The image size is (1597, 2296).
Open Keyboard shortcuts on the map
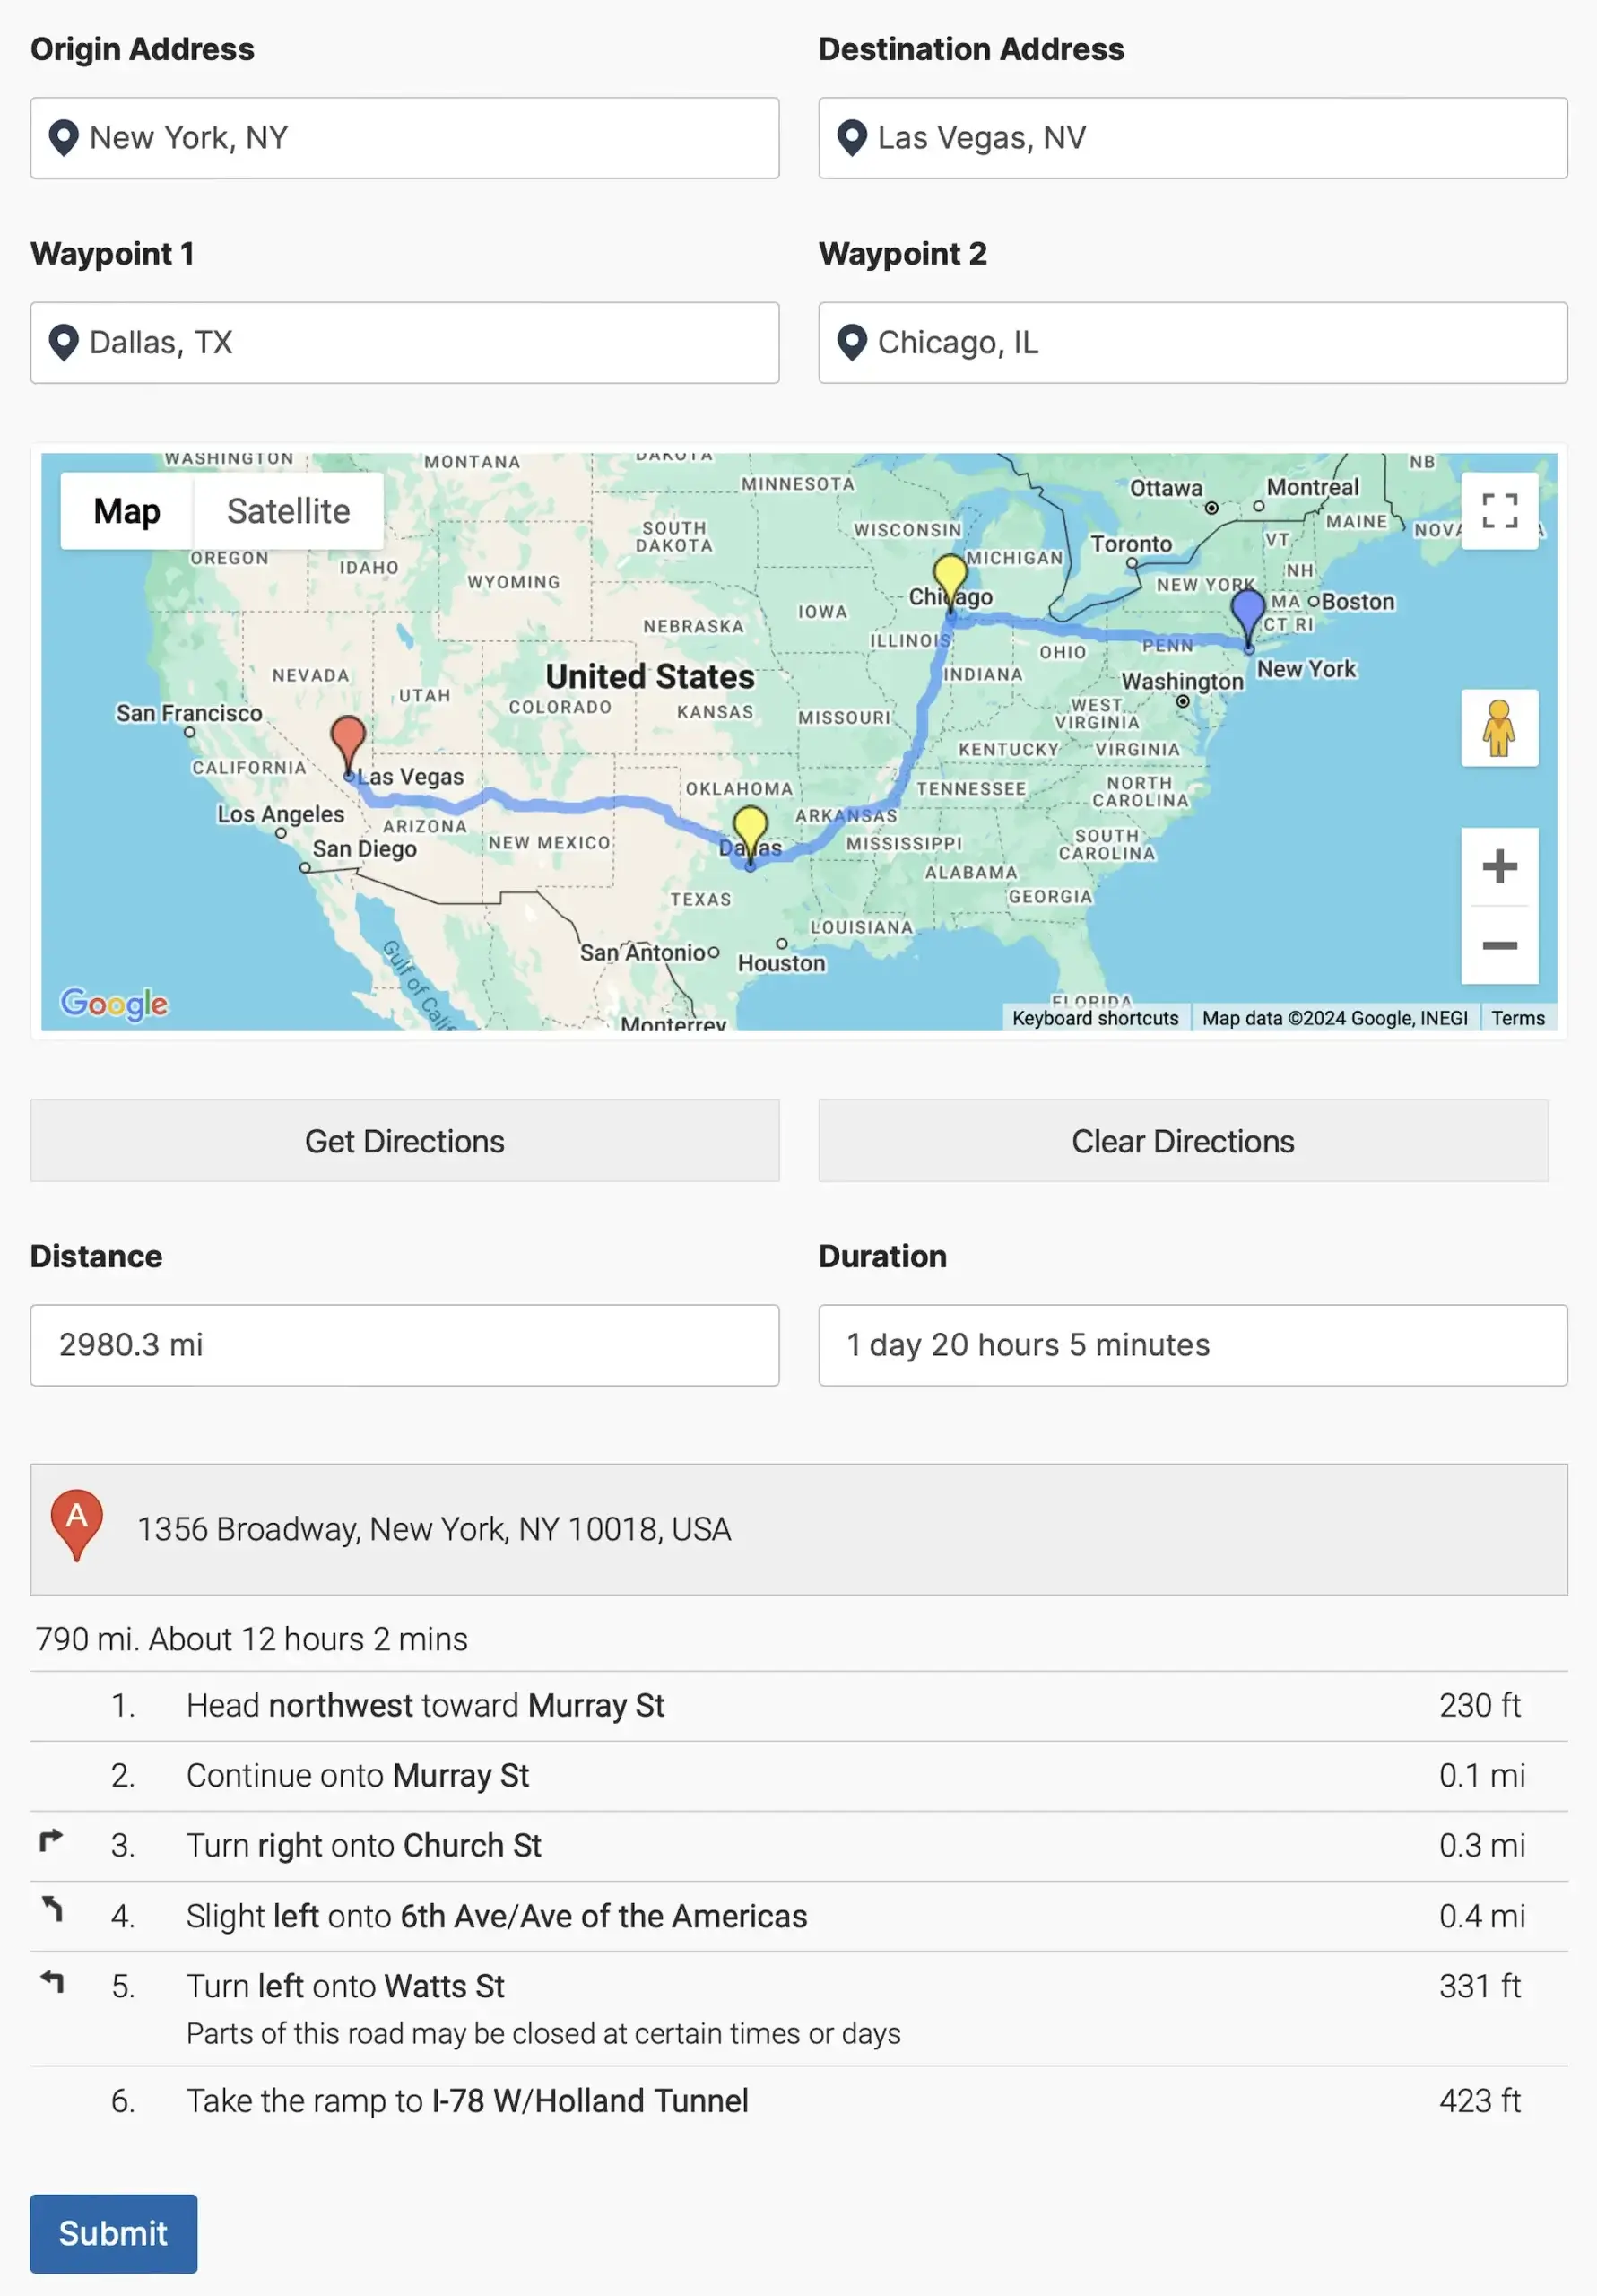(x=1094, y=1018)
